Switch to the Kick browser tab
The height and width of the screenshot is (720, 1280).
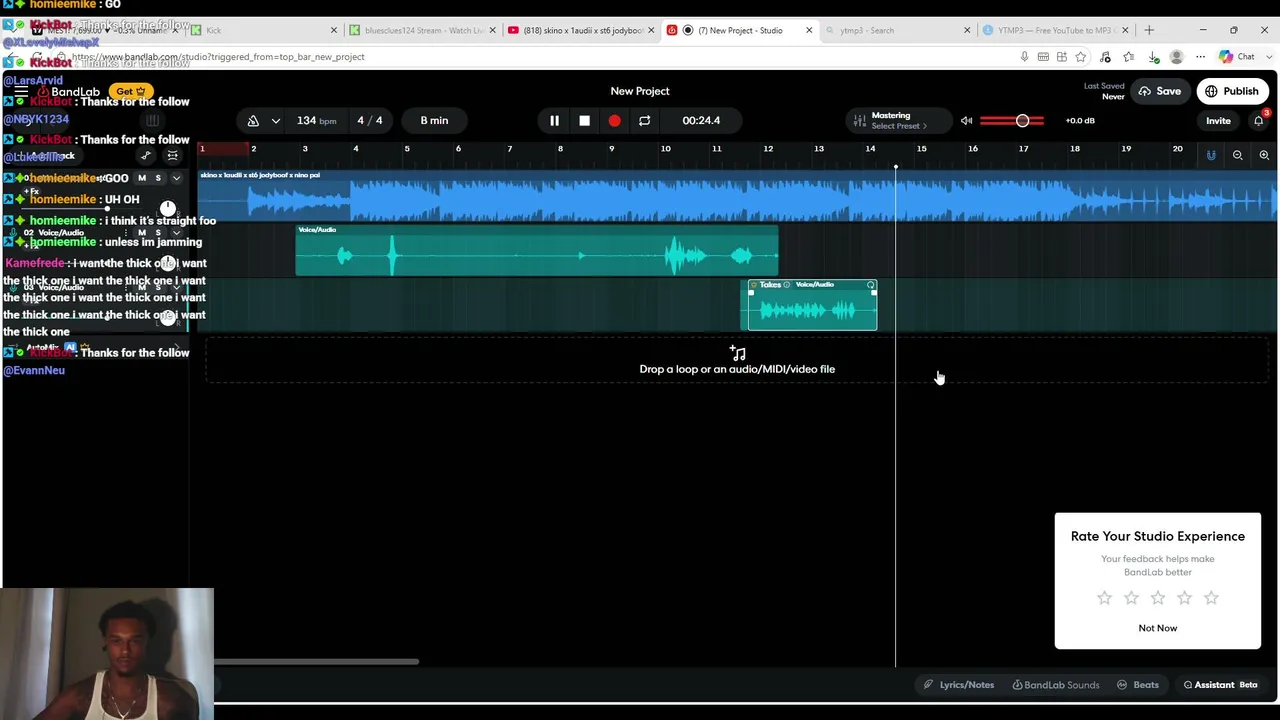pyautogui.click(x=265, y=30)
